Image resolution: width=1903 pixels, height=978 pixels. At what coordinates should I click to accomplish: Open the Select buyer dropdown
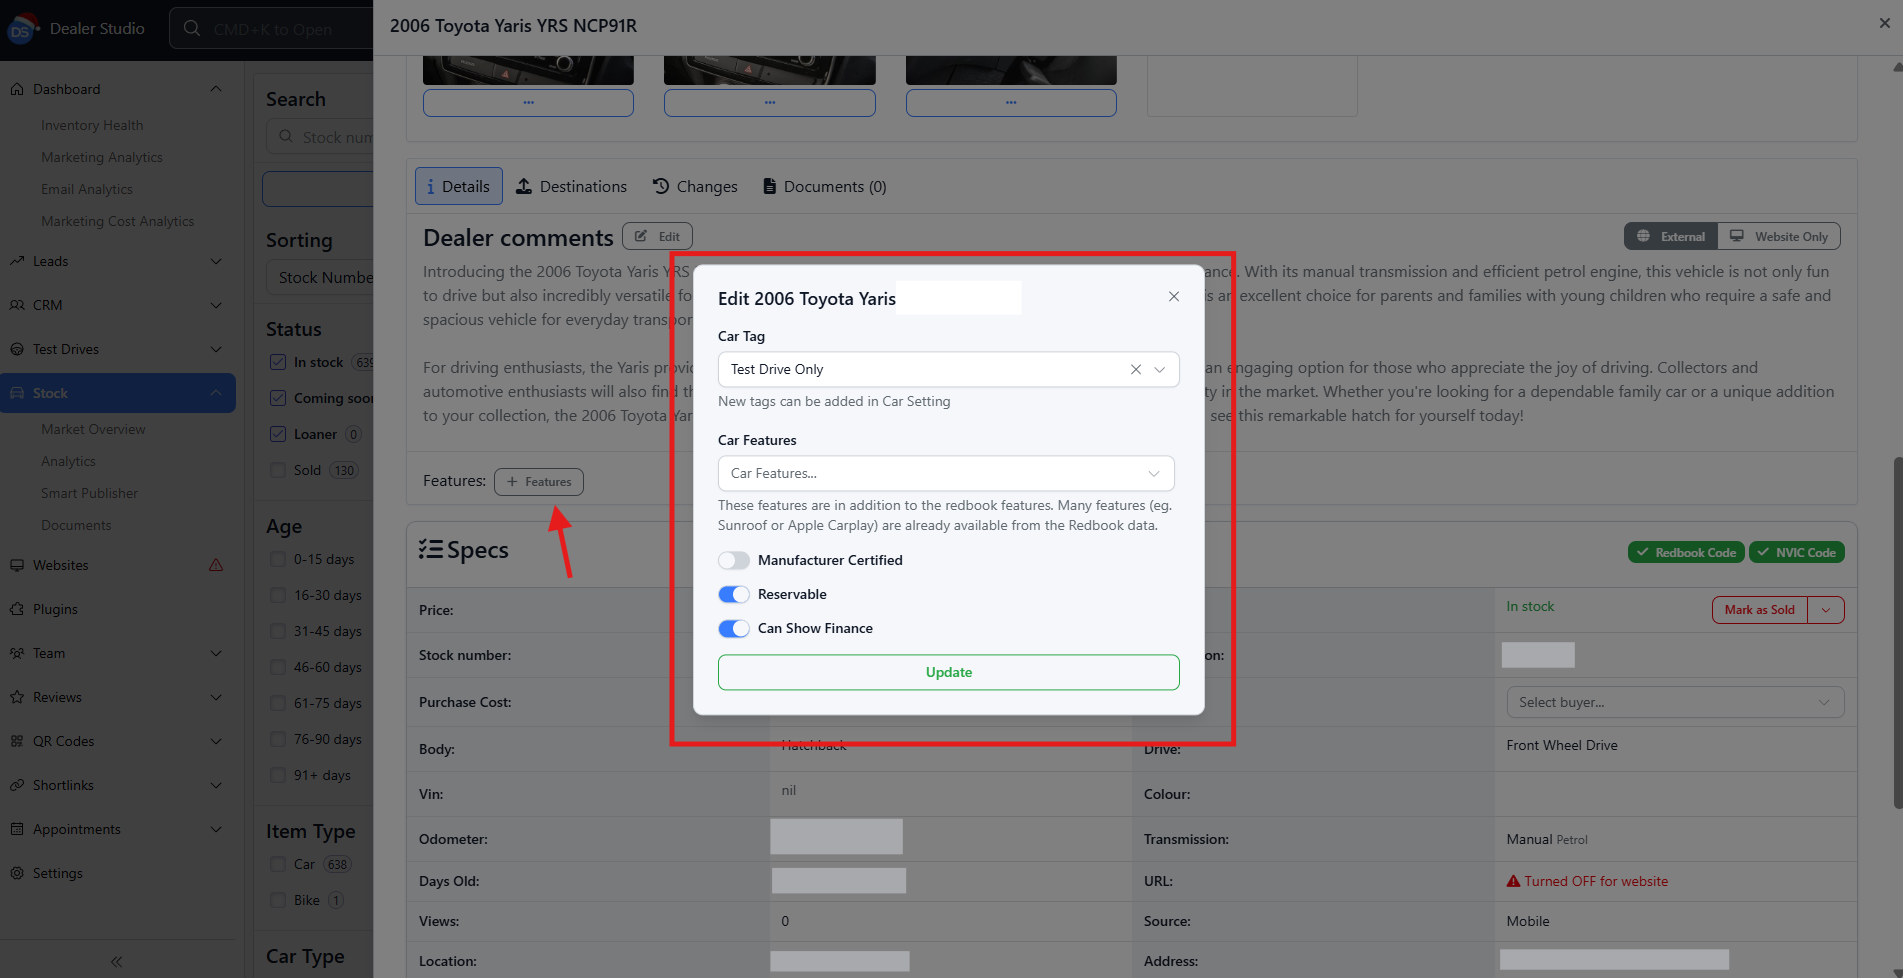pos(1675,702)
